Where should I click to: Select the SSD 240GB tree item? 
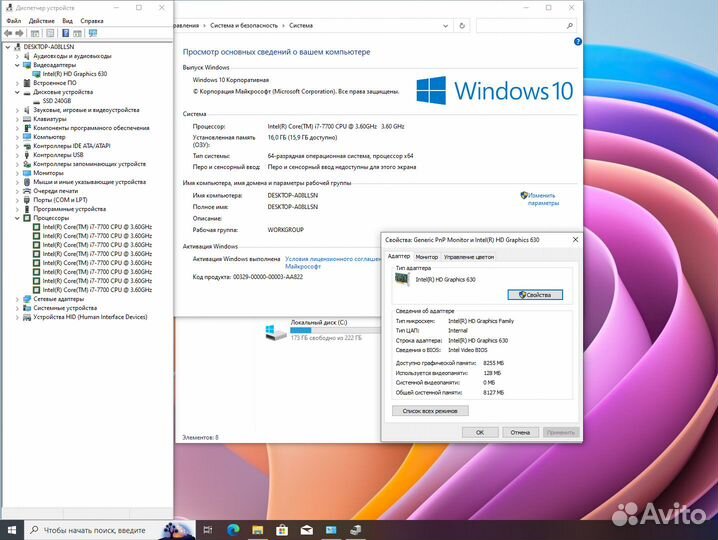(57, 101)
